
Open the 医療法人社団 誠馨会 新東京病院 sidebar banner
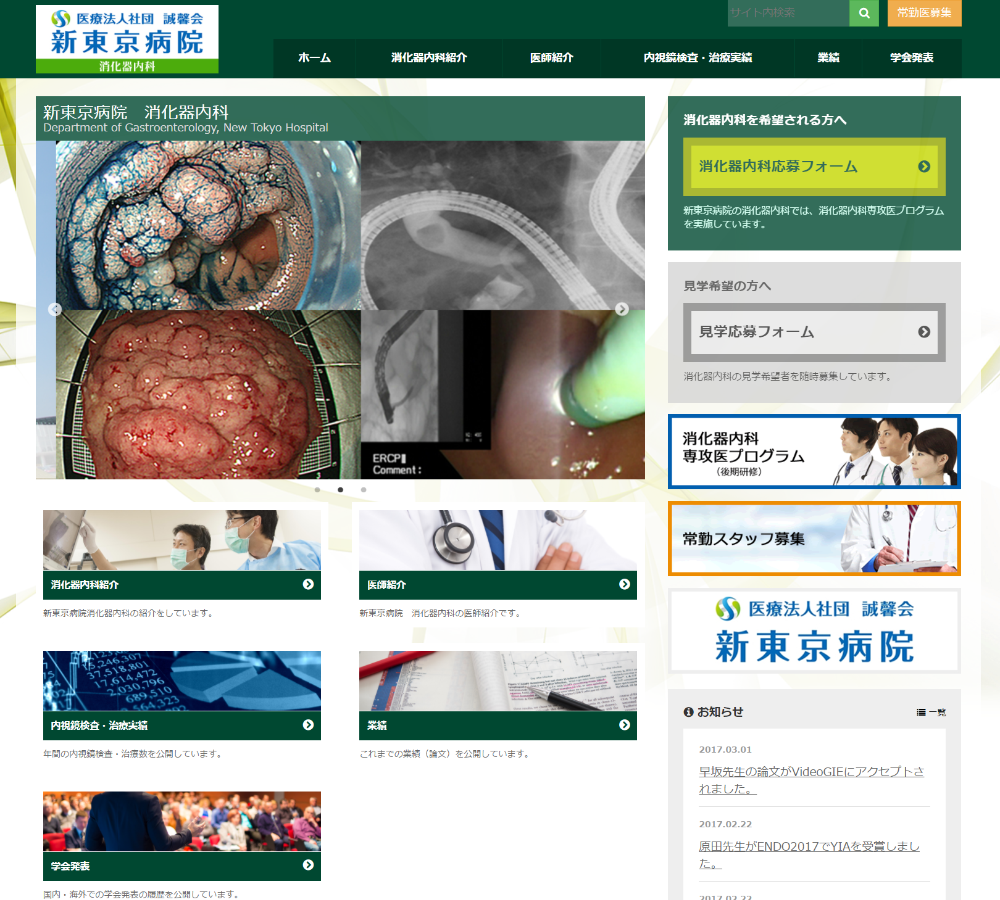814,630
